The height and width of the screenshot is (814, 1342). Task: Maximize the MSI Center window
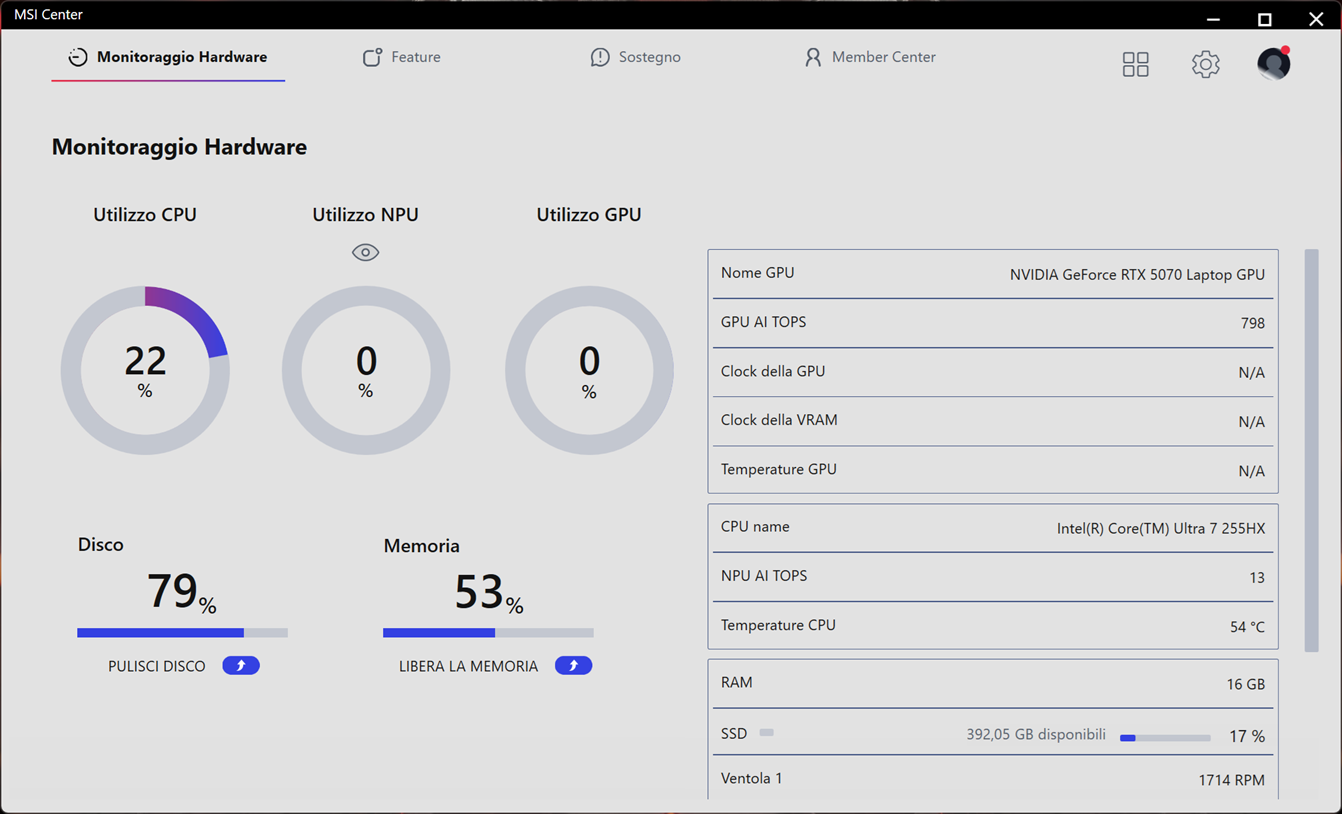tap(1265, 18)
